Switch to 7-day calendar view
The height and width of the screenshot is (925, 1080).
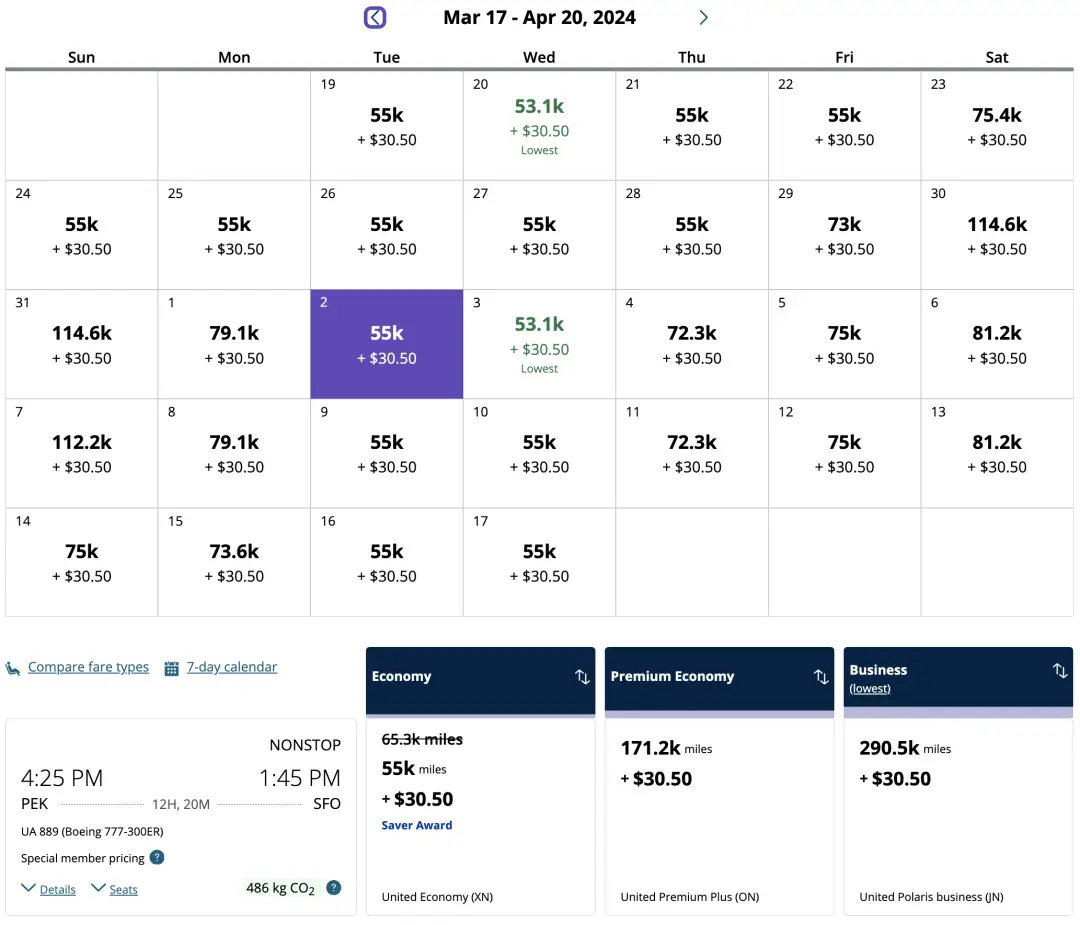(x=231, y=667)
